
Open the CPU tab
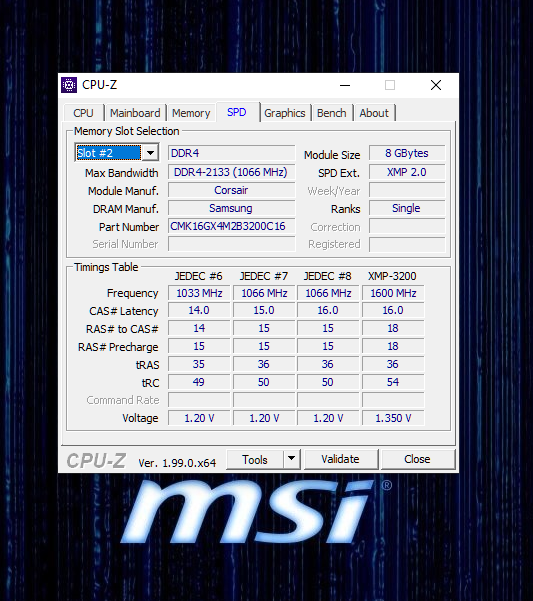84,113
